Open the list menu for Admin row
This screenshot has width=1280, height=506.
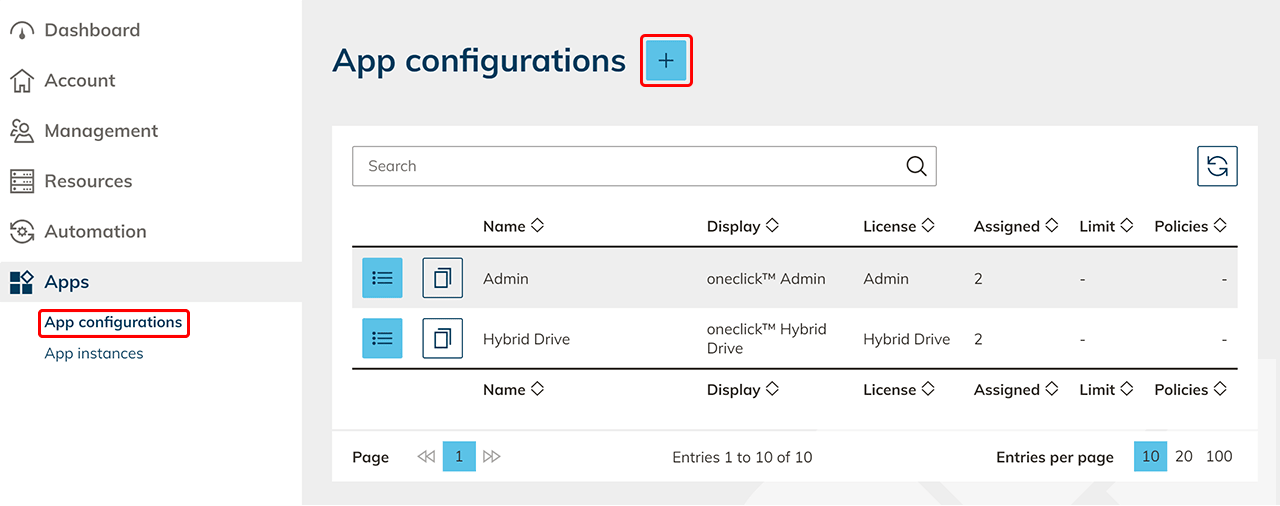coord(382,278)
